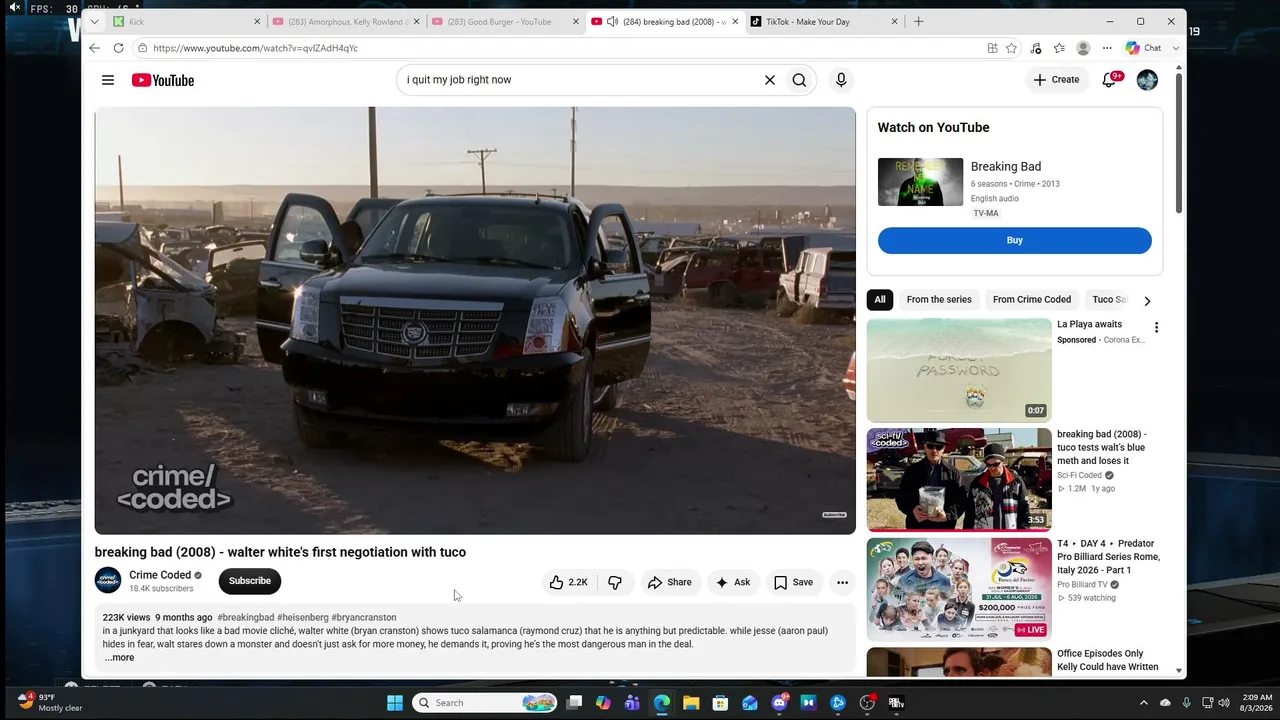Open the #heisenberg hashtag link

[x=303, y=618]
